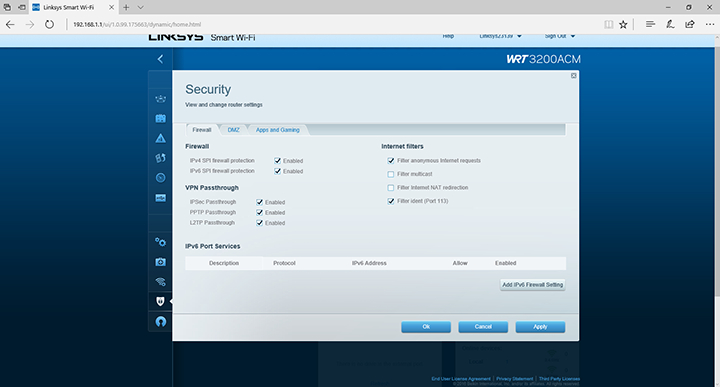Screen dimensions: 720x387
Task: Click the Ok button
Action: click(x=426, y=326)
